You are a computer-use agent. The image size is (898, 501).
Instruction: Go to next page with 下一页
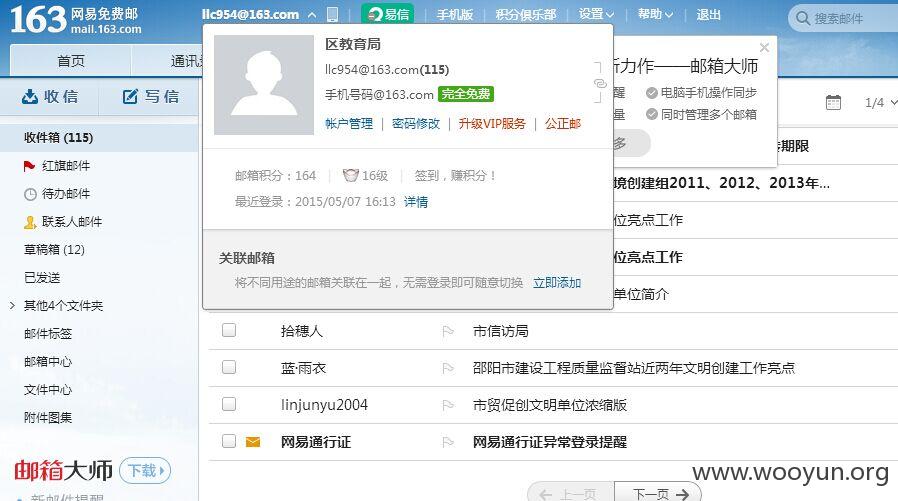pyautogui.click(x=658, y=492)
